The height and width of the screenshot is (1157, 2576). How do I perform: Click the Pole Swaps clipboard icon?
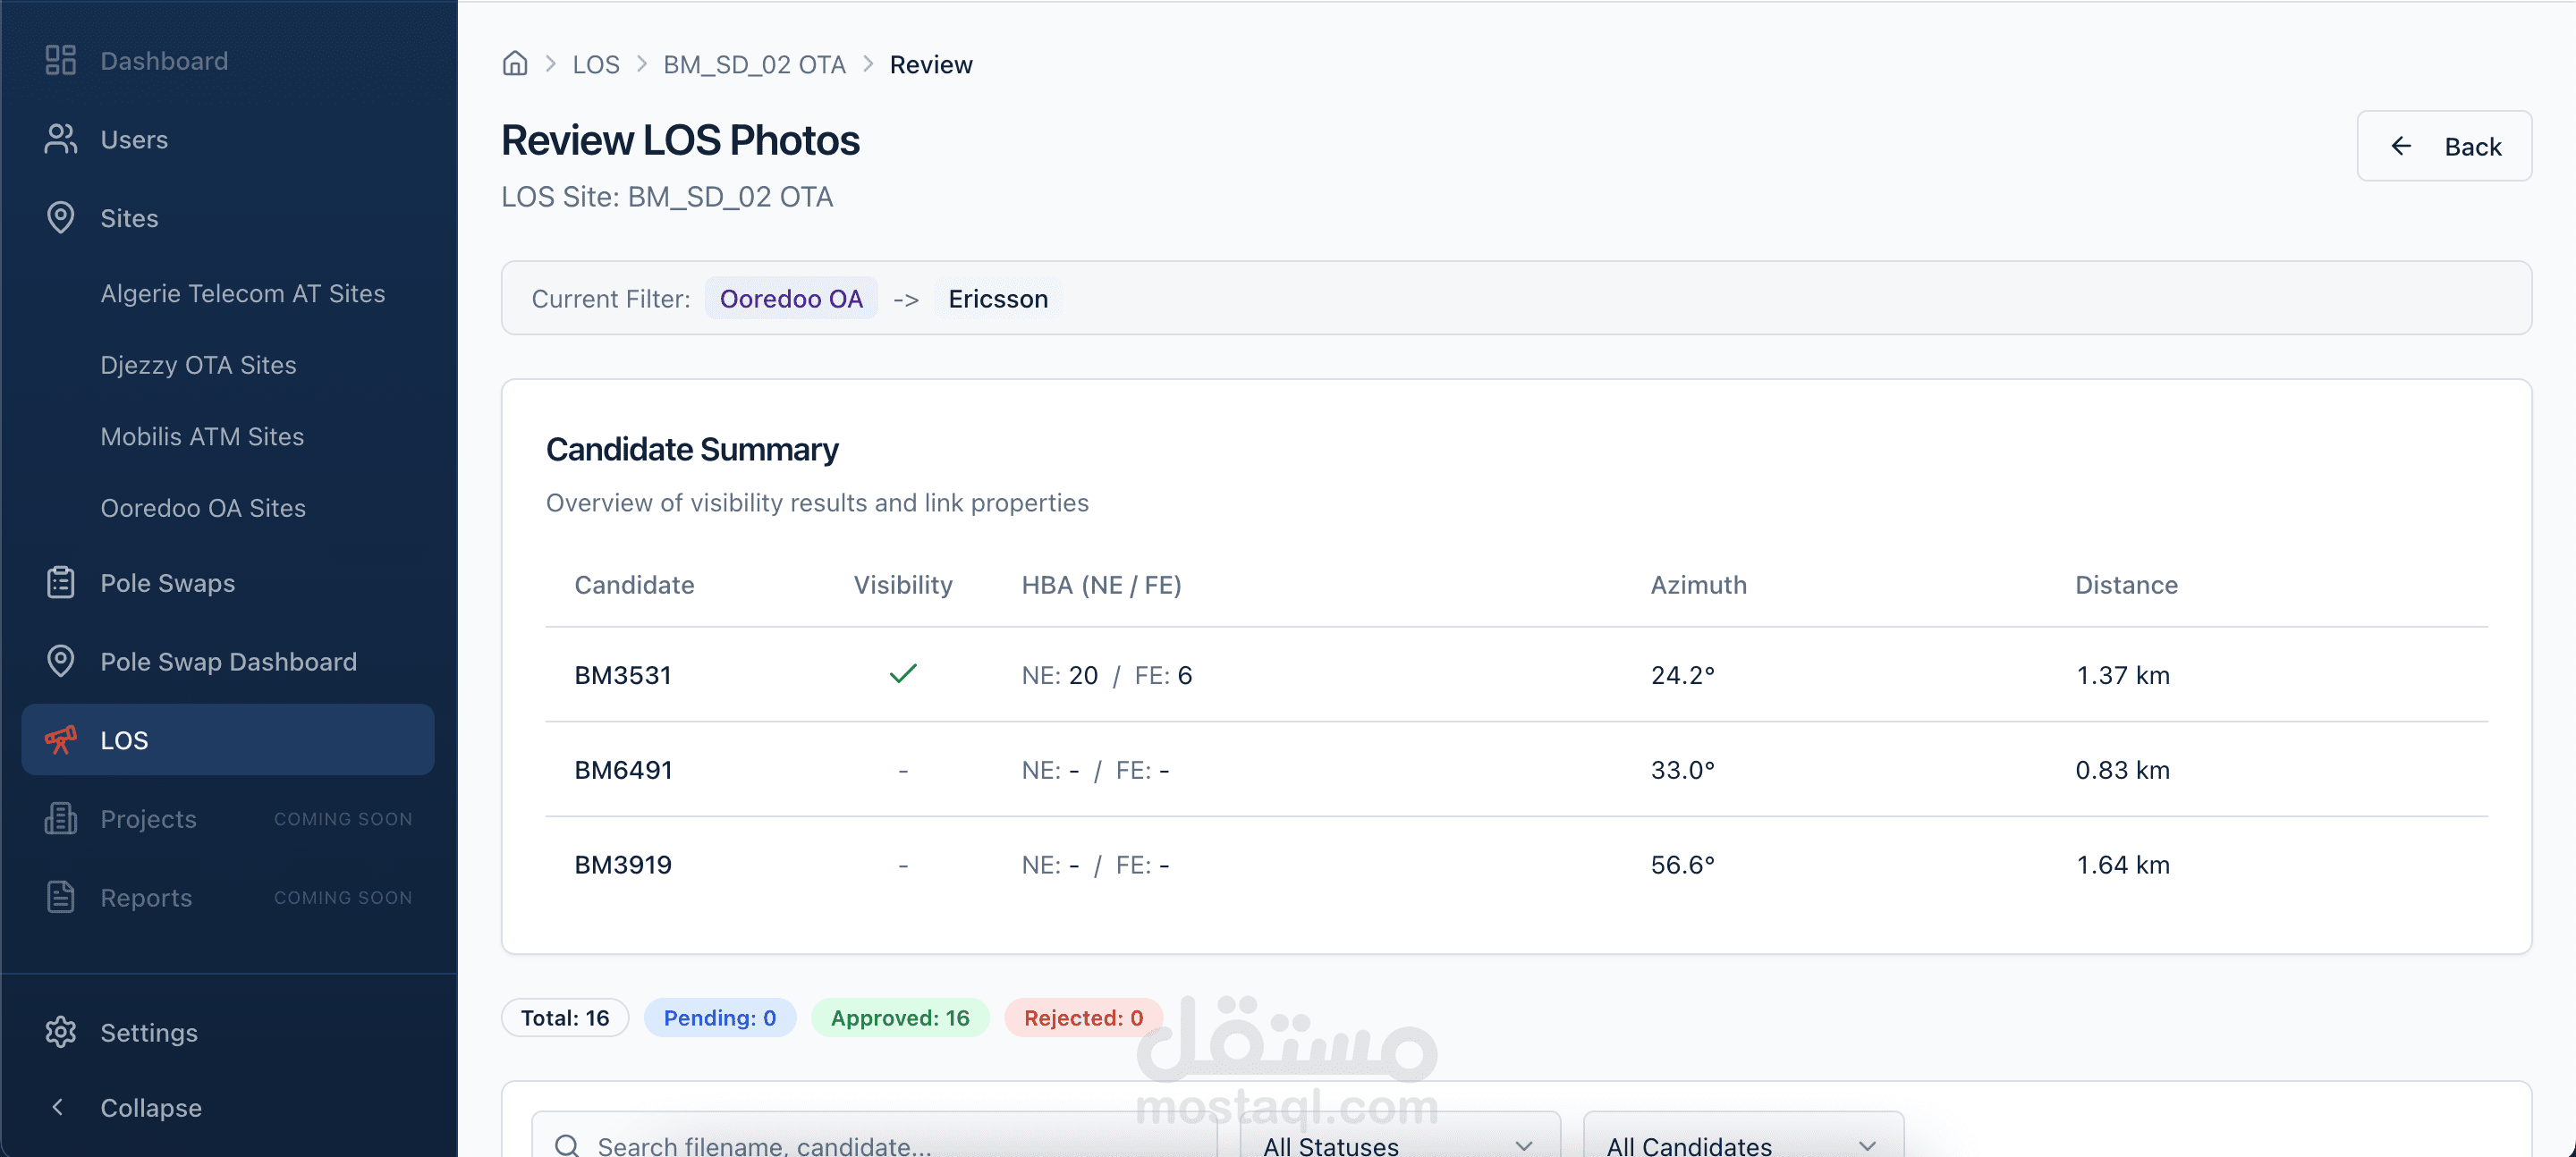pyautogui.click(x=60, y=583)
